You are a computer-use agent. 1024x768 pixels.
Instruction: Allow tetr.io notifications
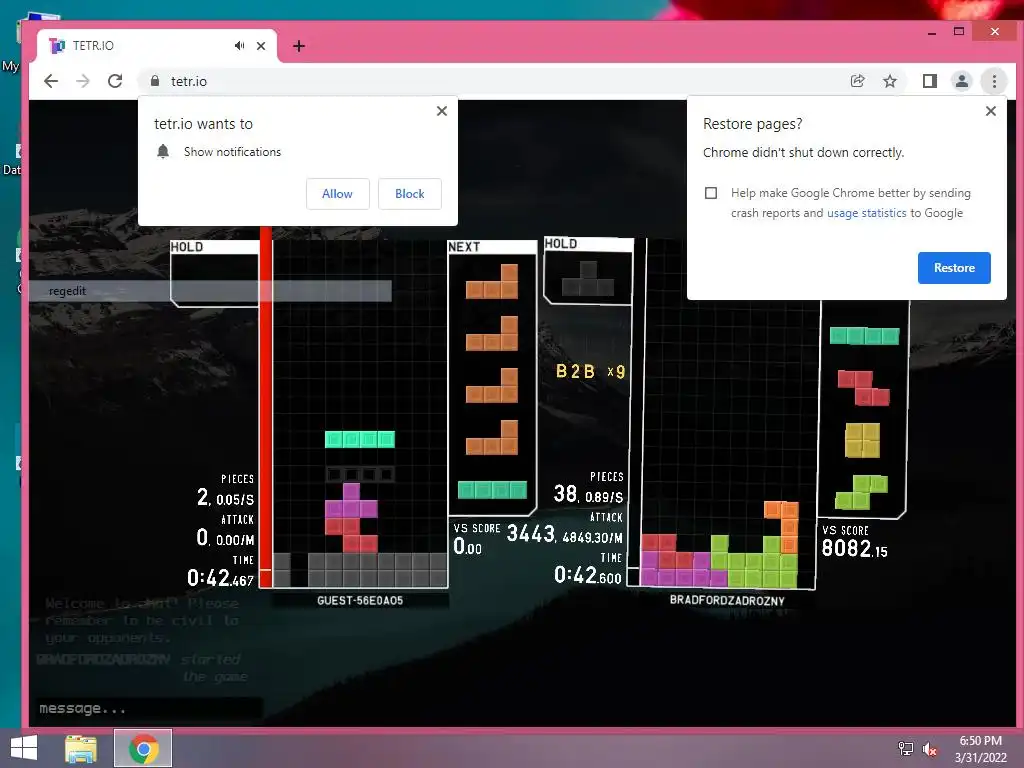[x=338, y=194]
